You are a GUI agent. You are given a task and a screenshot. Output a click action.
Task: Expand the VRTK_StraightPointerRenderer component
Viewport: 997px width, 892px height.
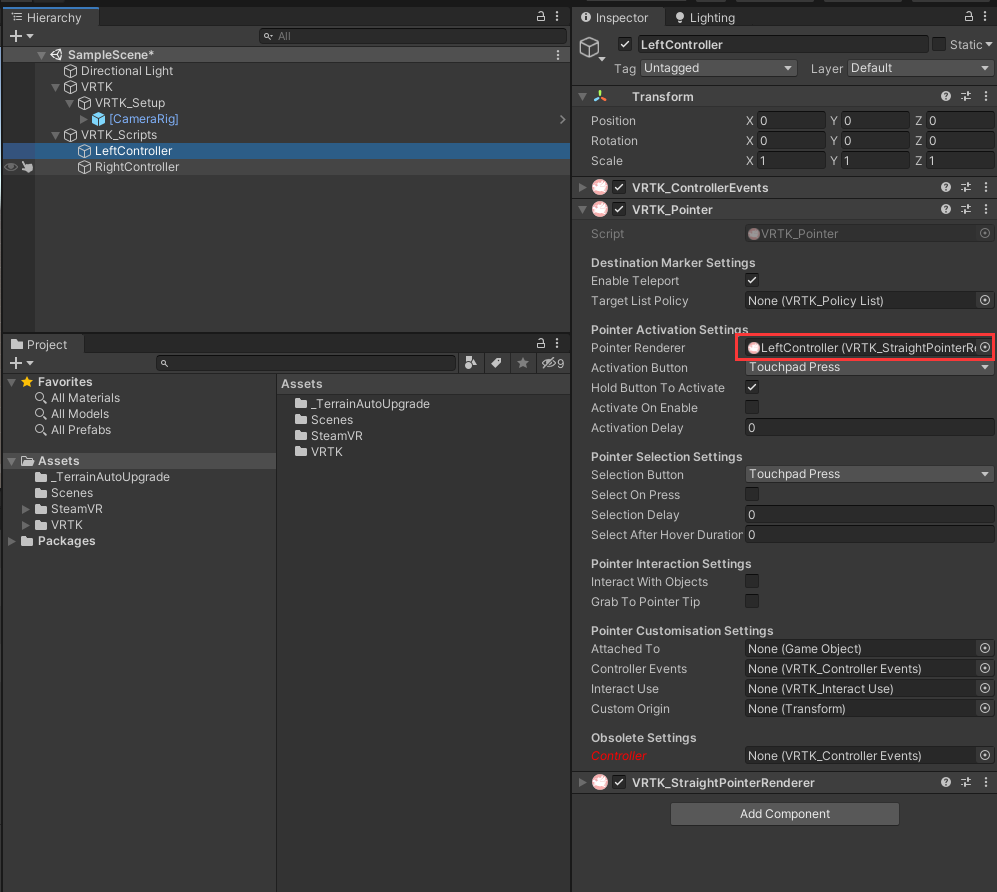(x=582, y=782)
